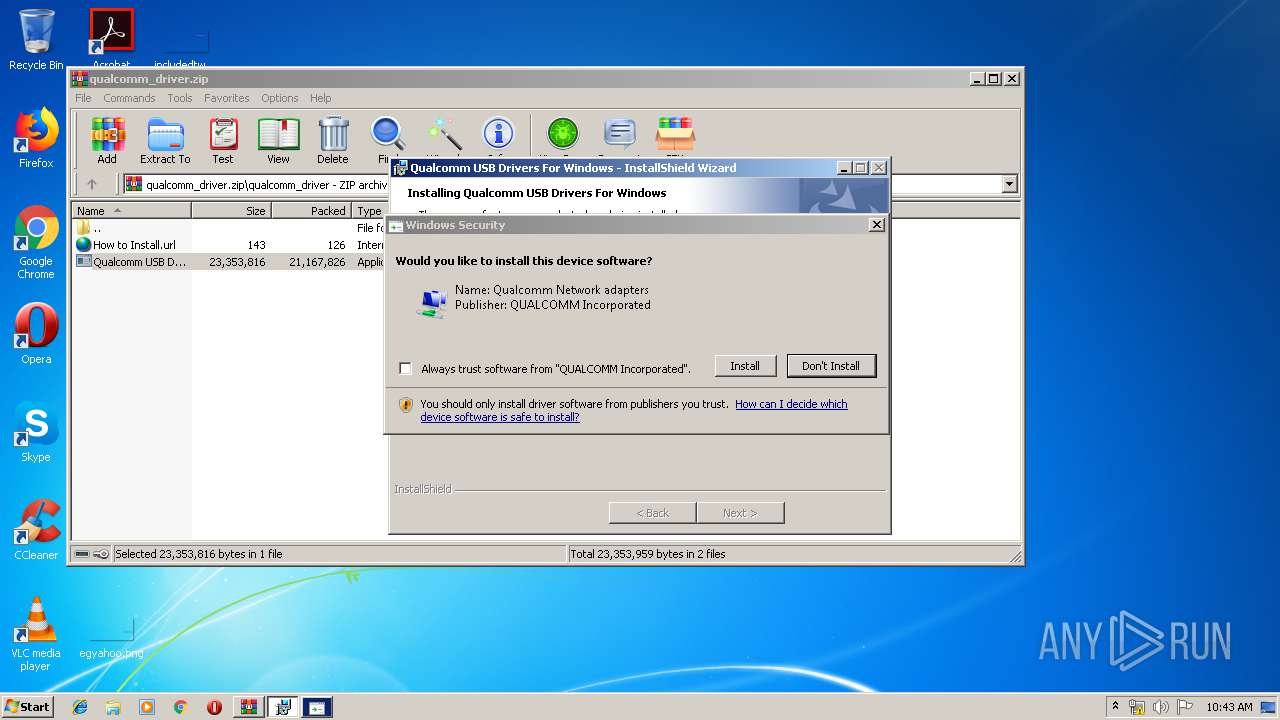Check Always trust software from QUALCOMM Incorporated

(x=405, y=369)
